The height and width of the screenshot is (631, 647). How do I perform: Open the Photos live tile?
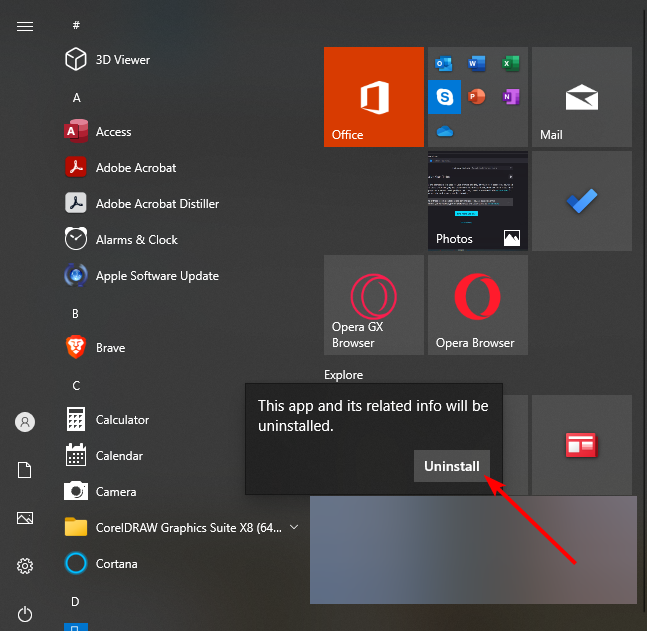pos(477,201)
